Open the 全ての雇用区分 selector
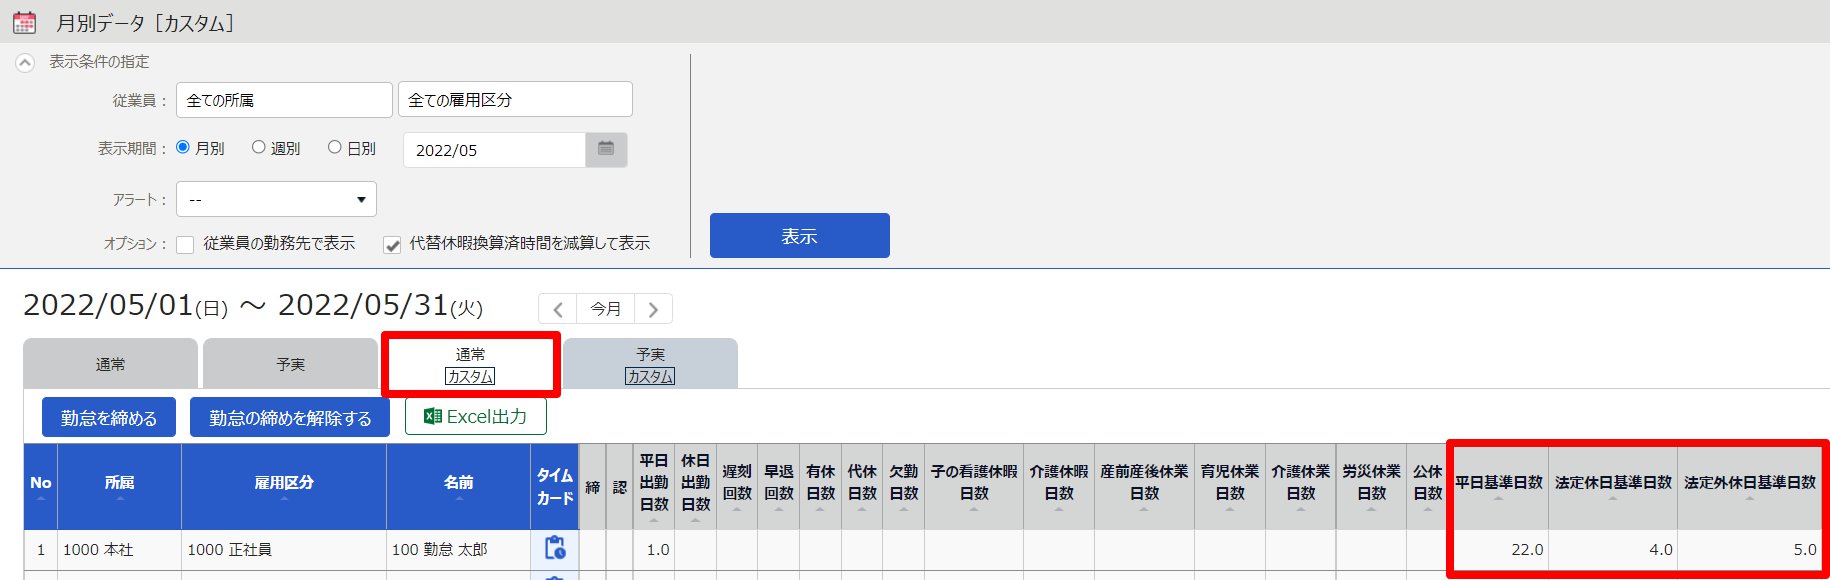Viewport: 1830px width, 580px height. [x=515, y=100]
